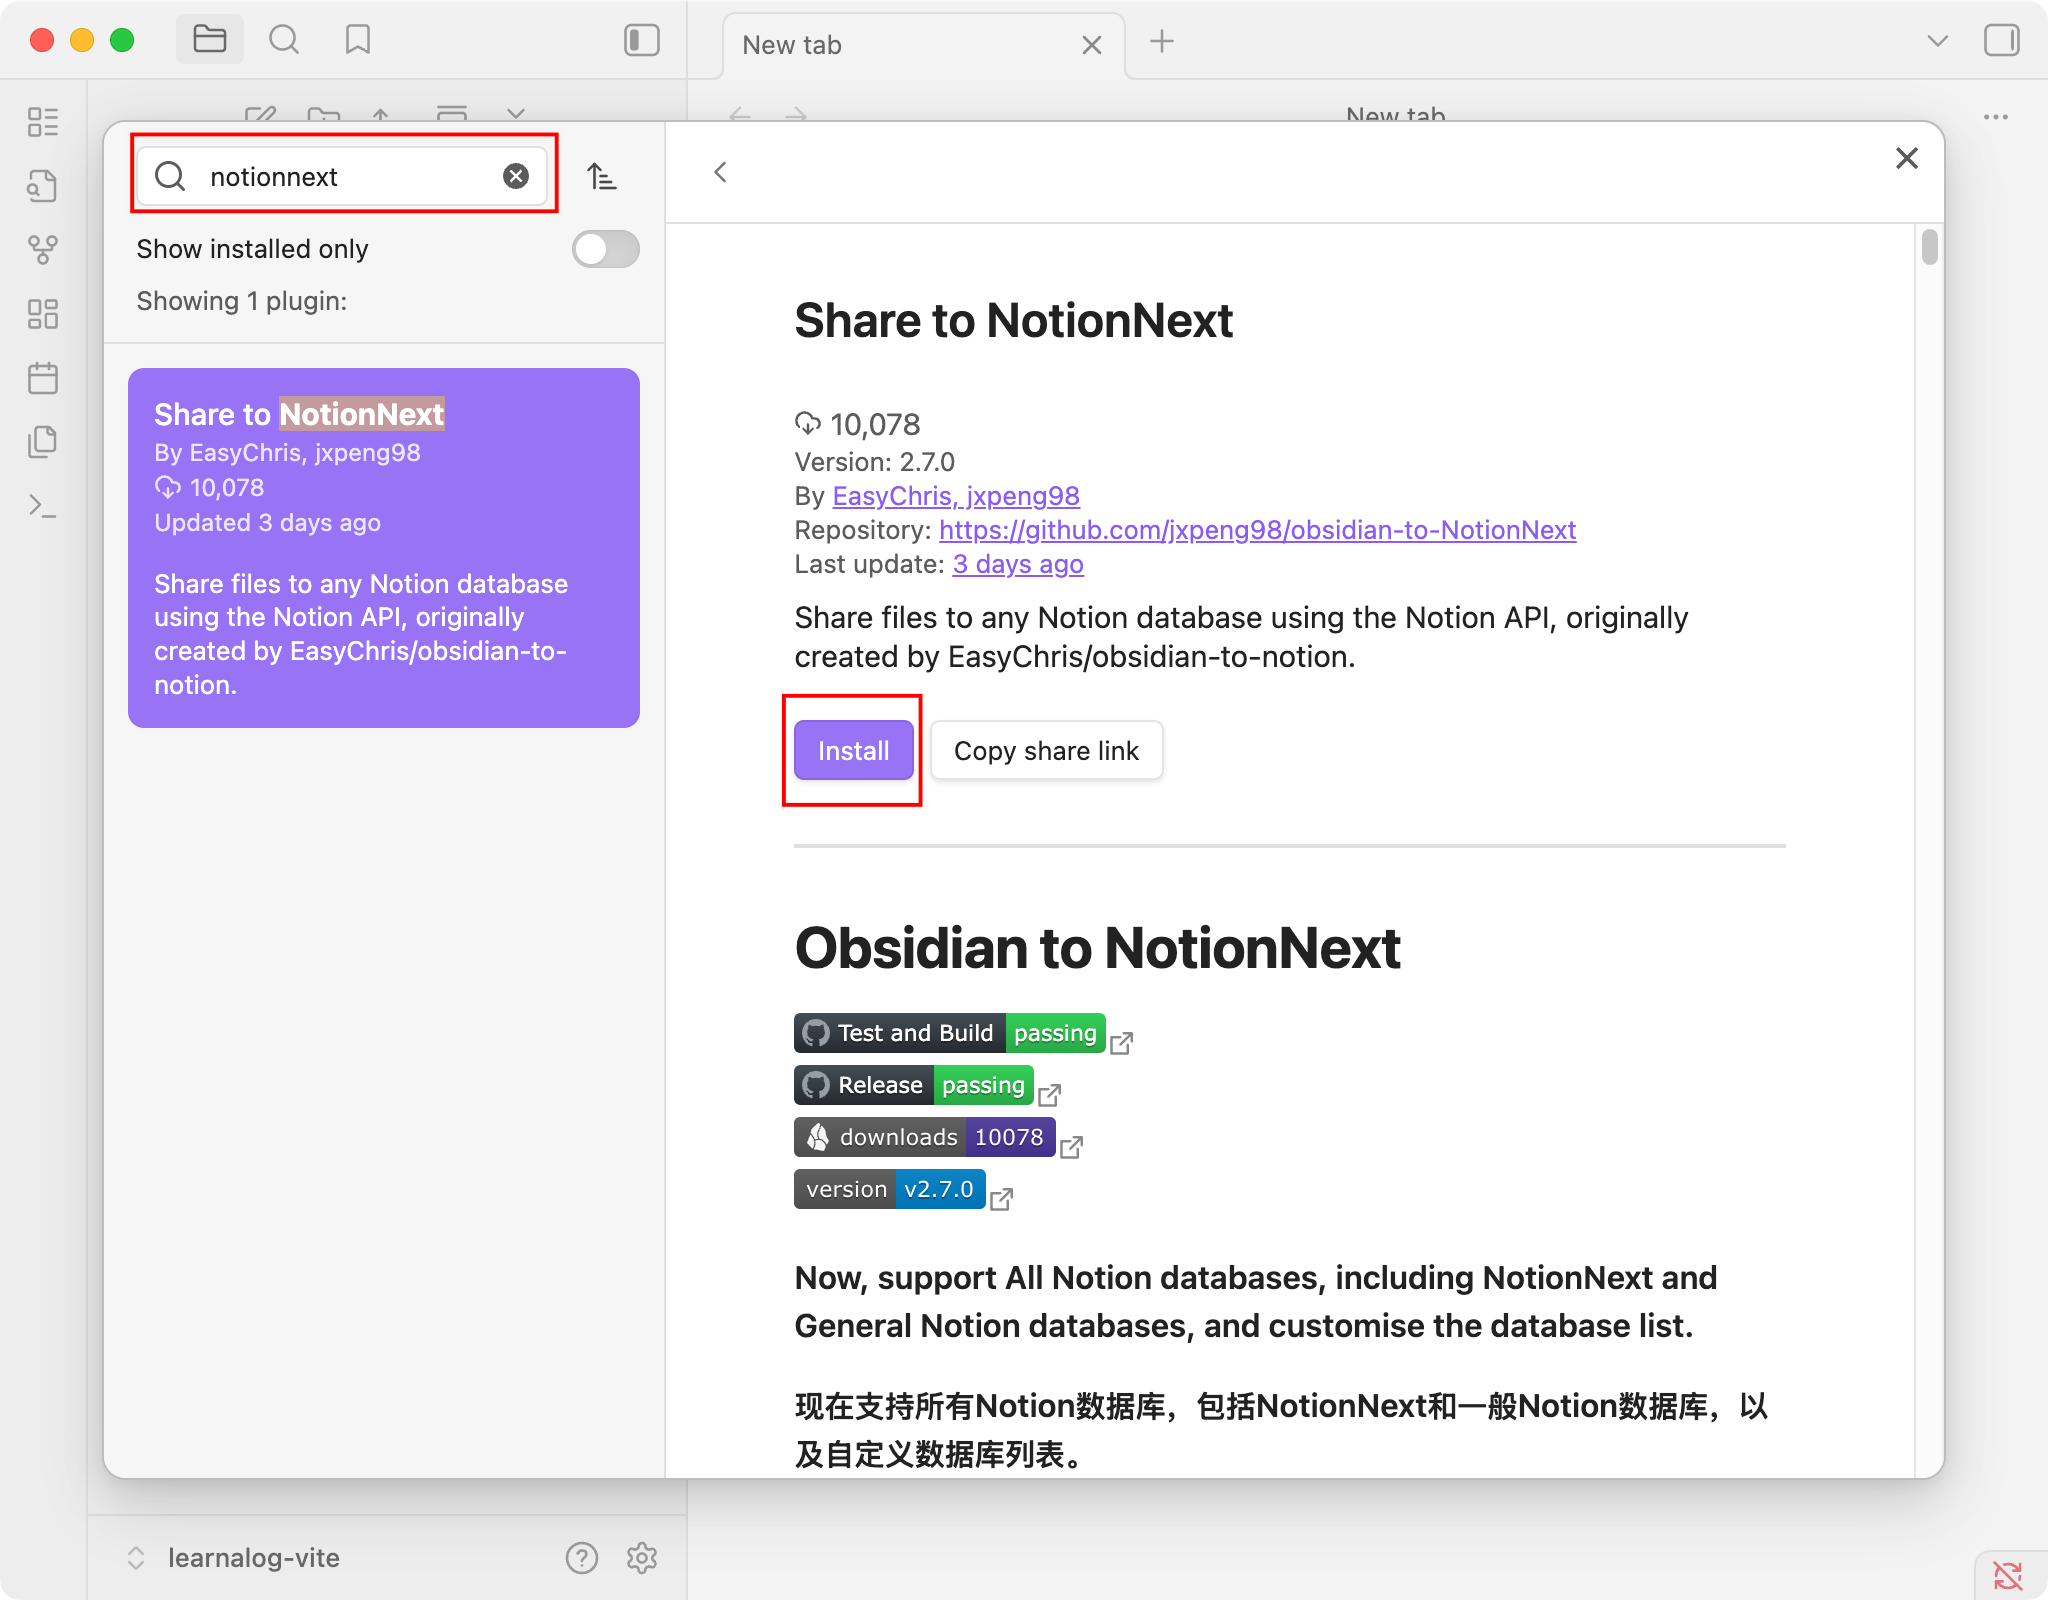Screen dimensions: 2048x1600
Task: Collapse the left sidebar toggle
Action: pyautogui.click(x=641, y=40)
